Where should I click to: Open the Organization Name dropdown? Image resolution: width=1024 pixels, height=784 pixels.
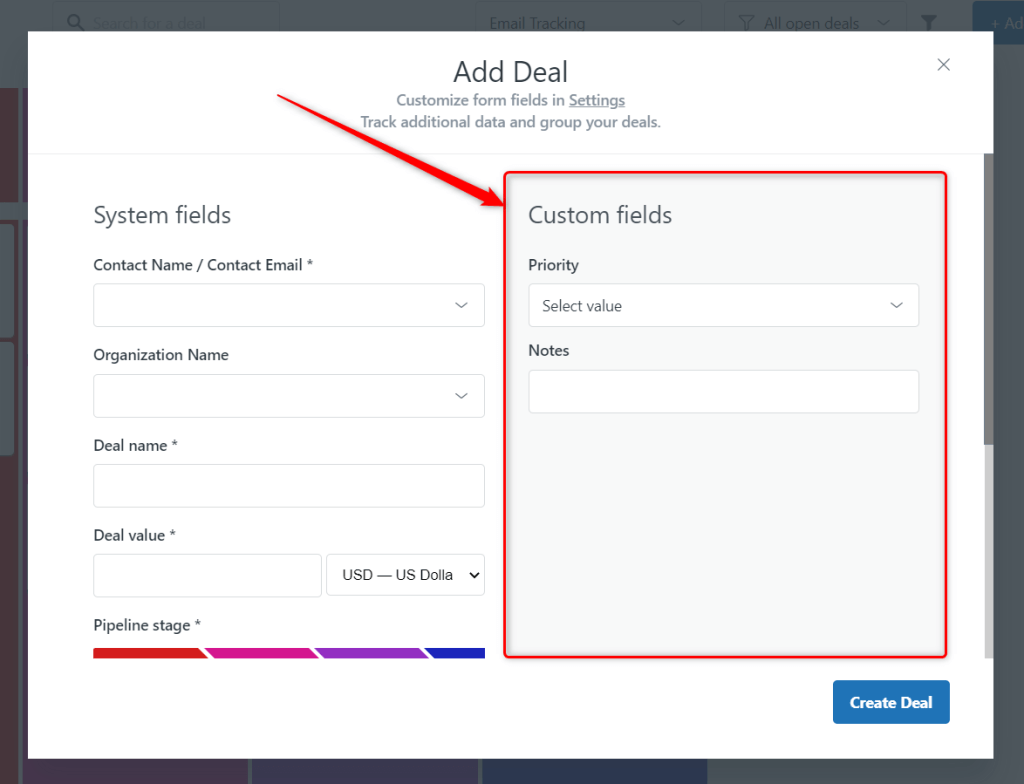(x=288, y=396)
